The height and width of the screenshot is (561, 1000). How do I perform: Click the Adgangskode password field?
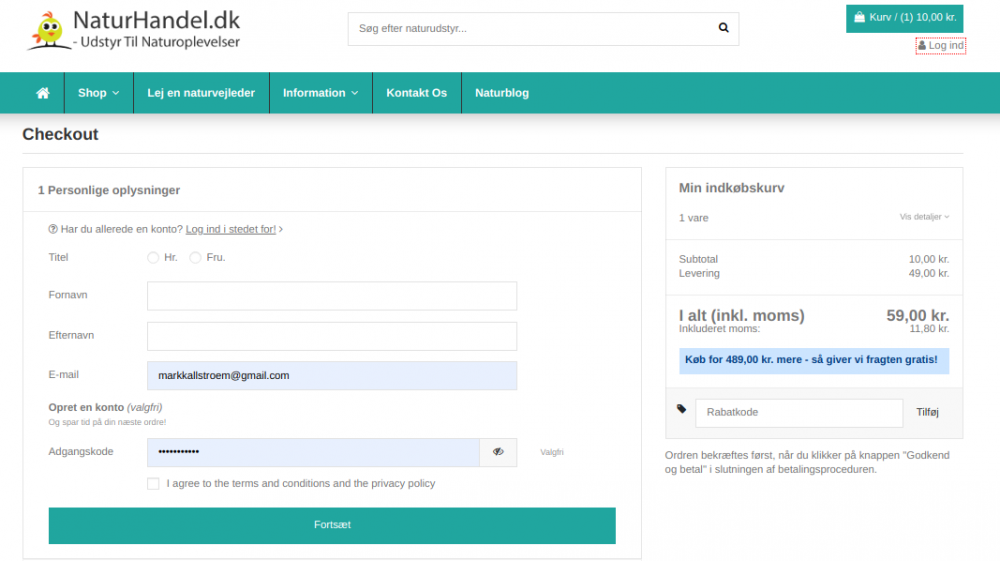313,452
